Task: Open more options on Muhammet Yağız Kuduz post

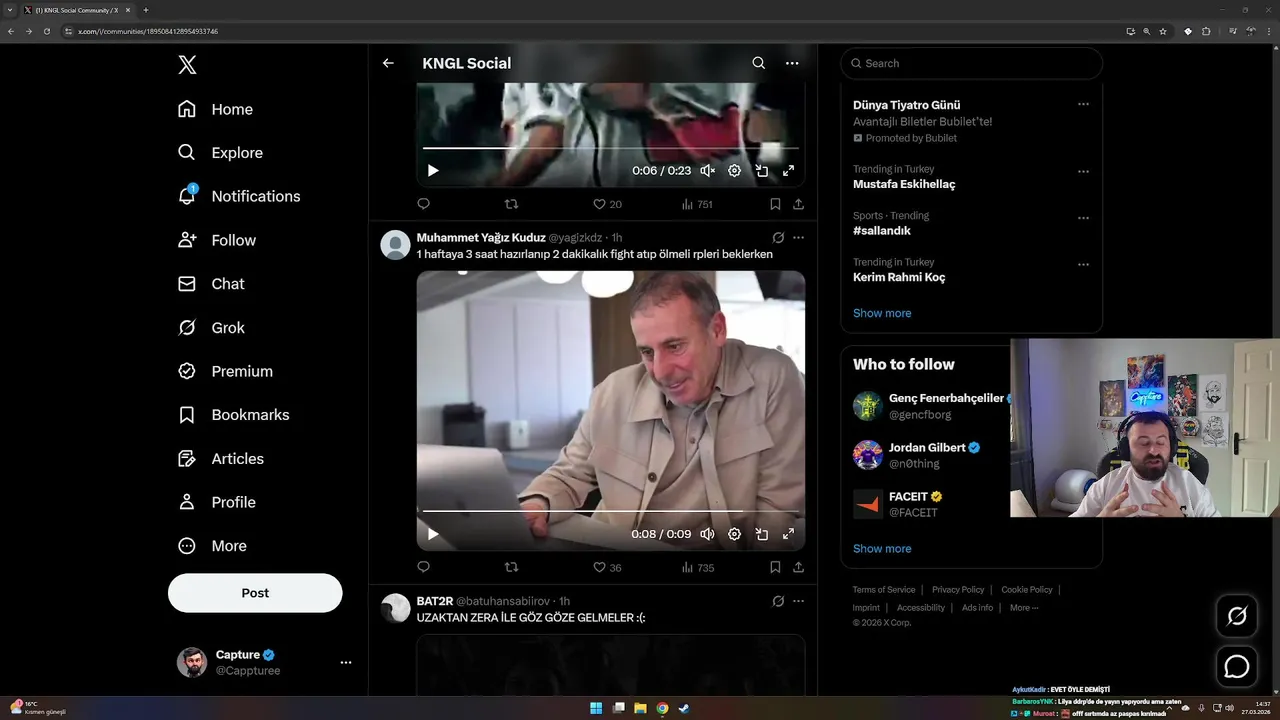Action: tap(798, 238)
